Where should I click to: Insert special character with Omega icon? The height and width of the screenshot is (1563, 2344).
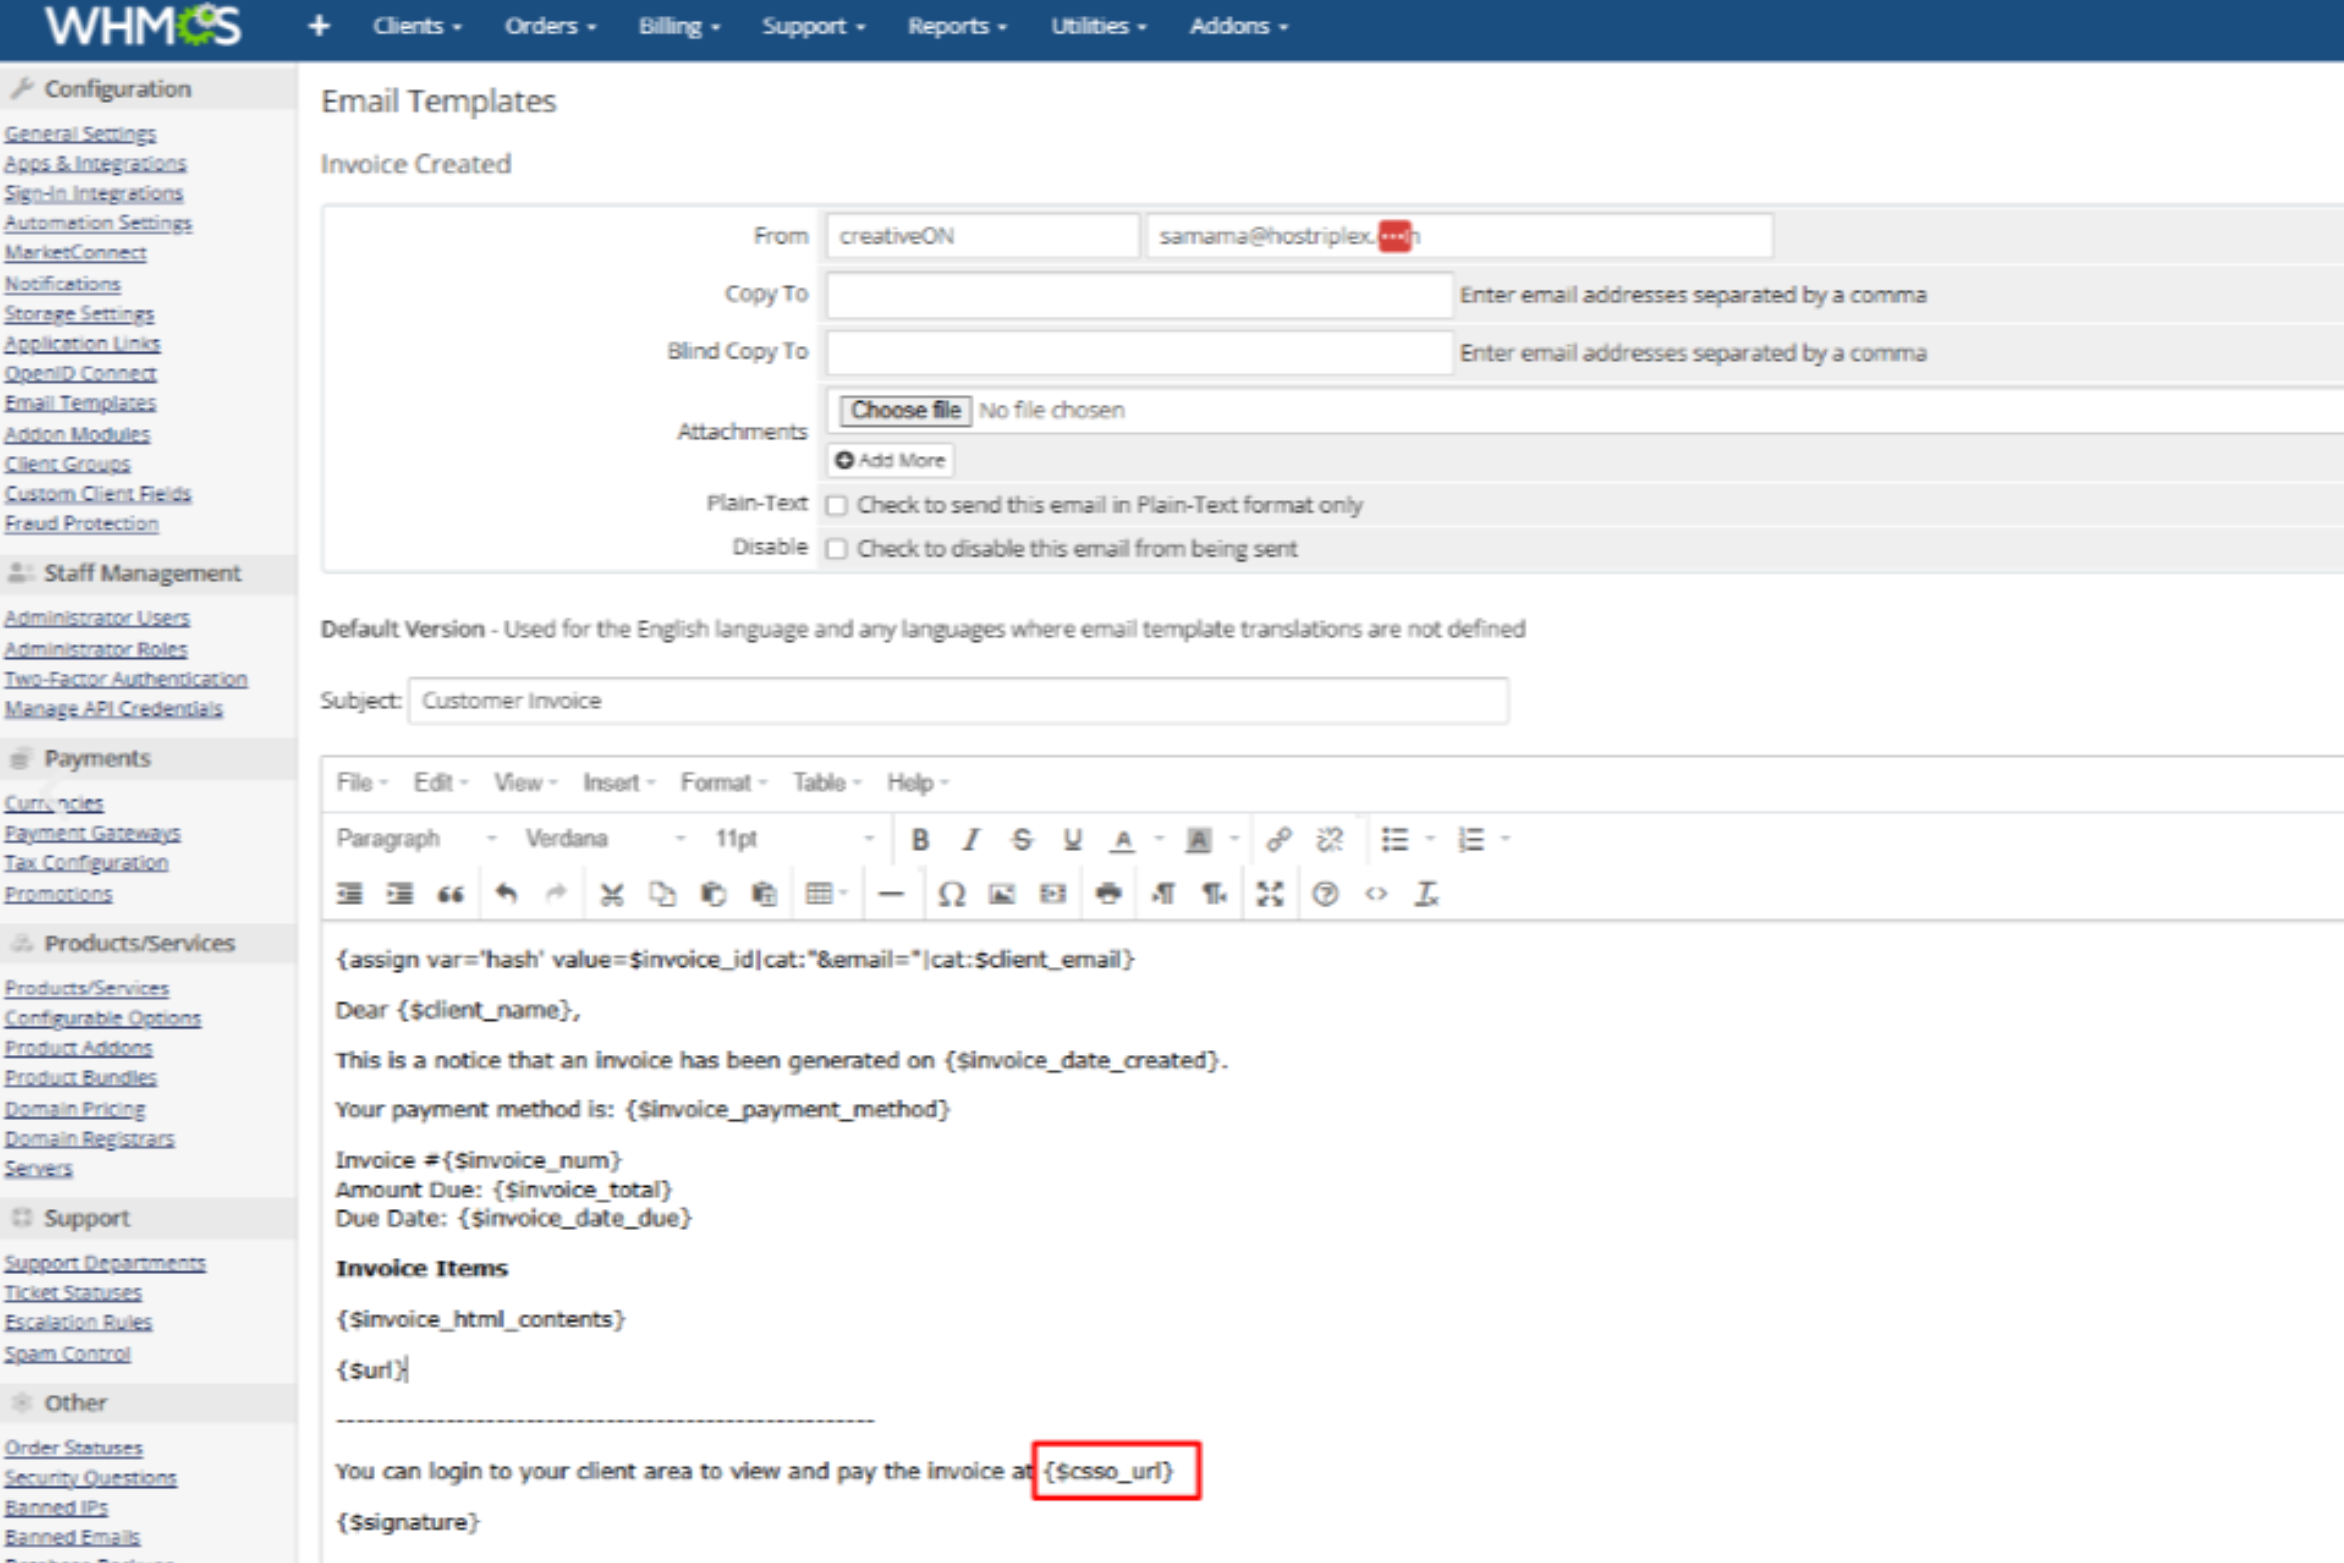[x=951, y=894]
